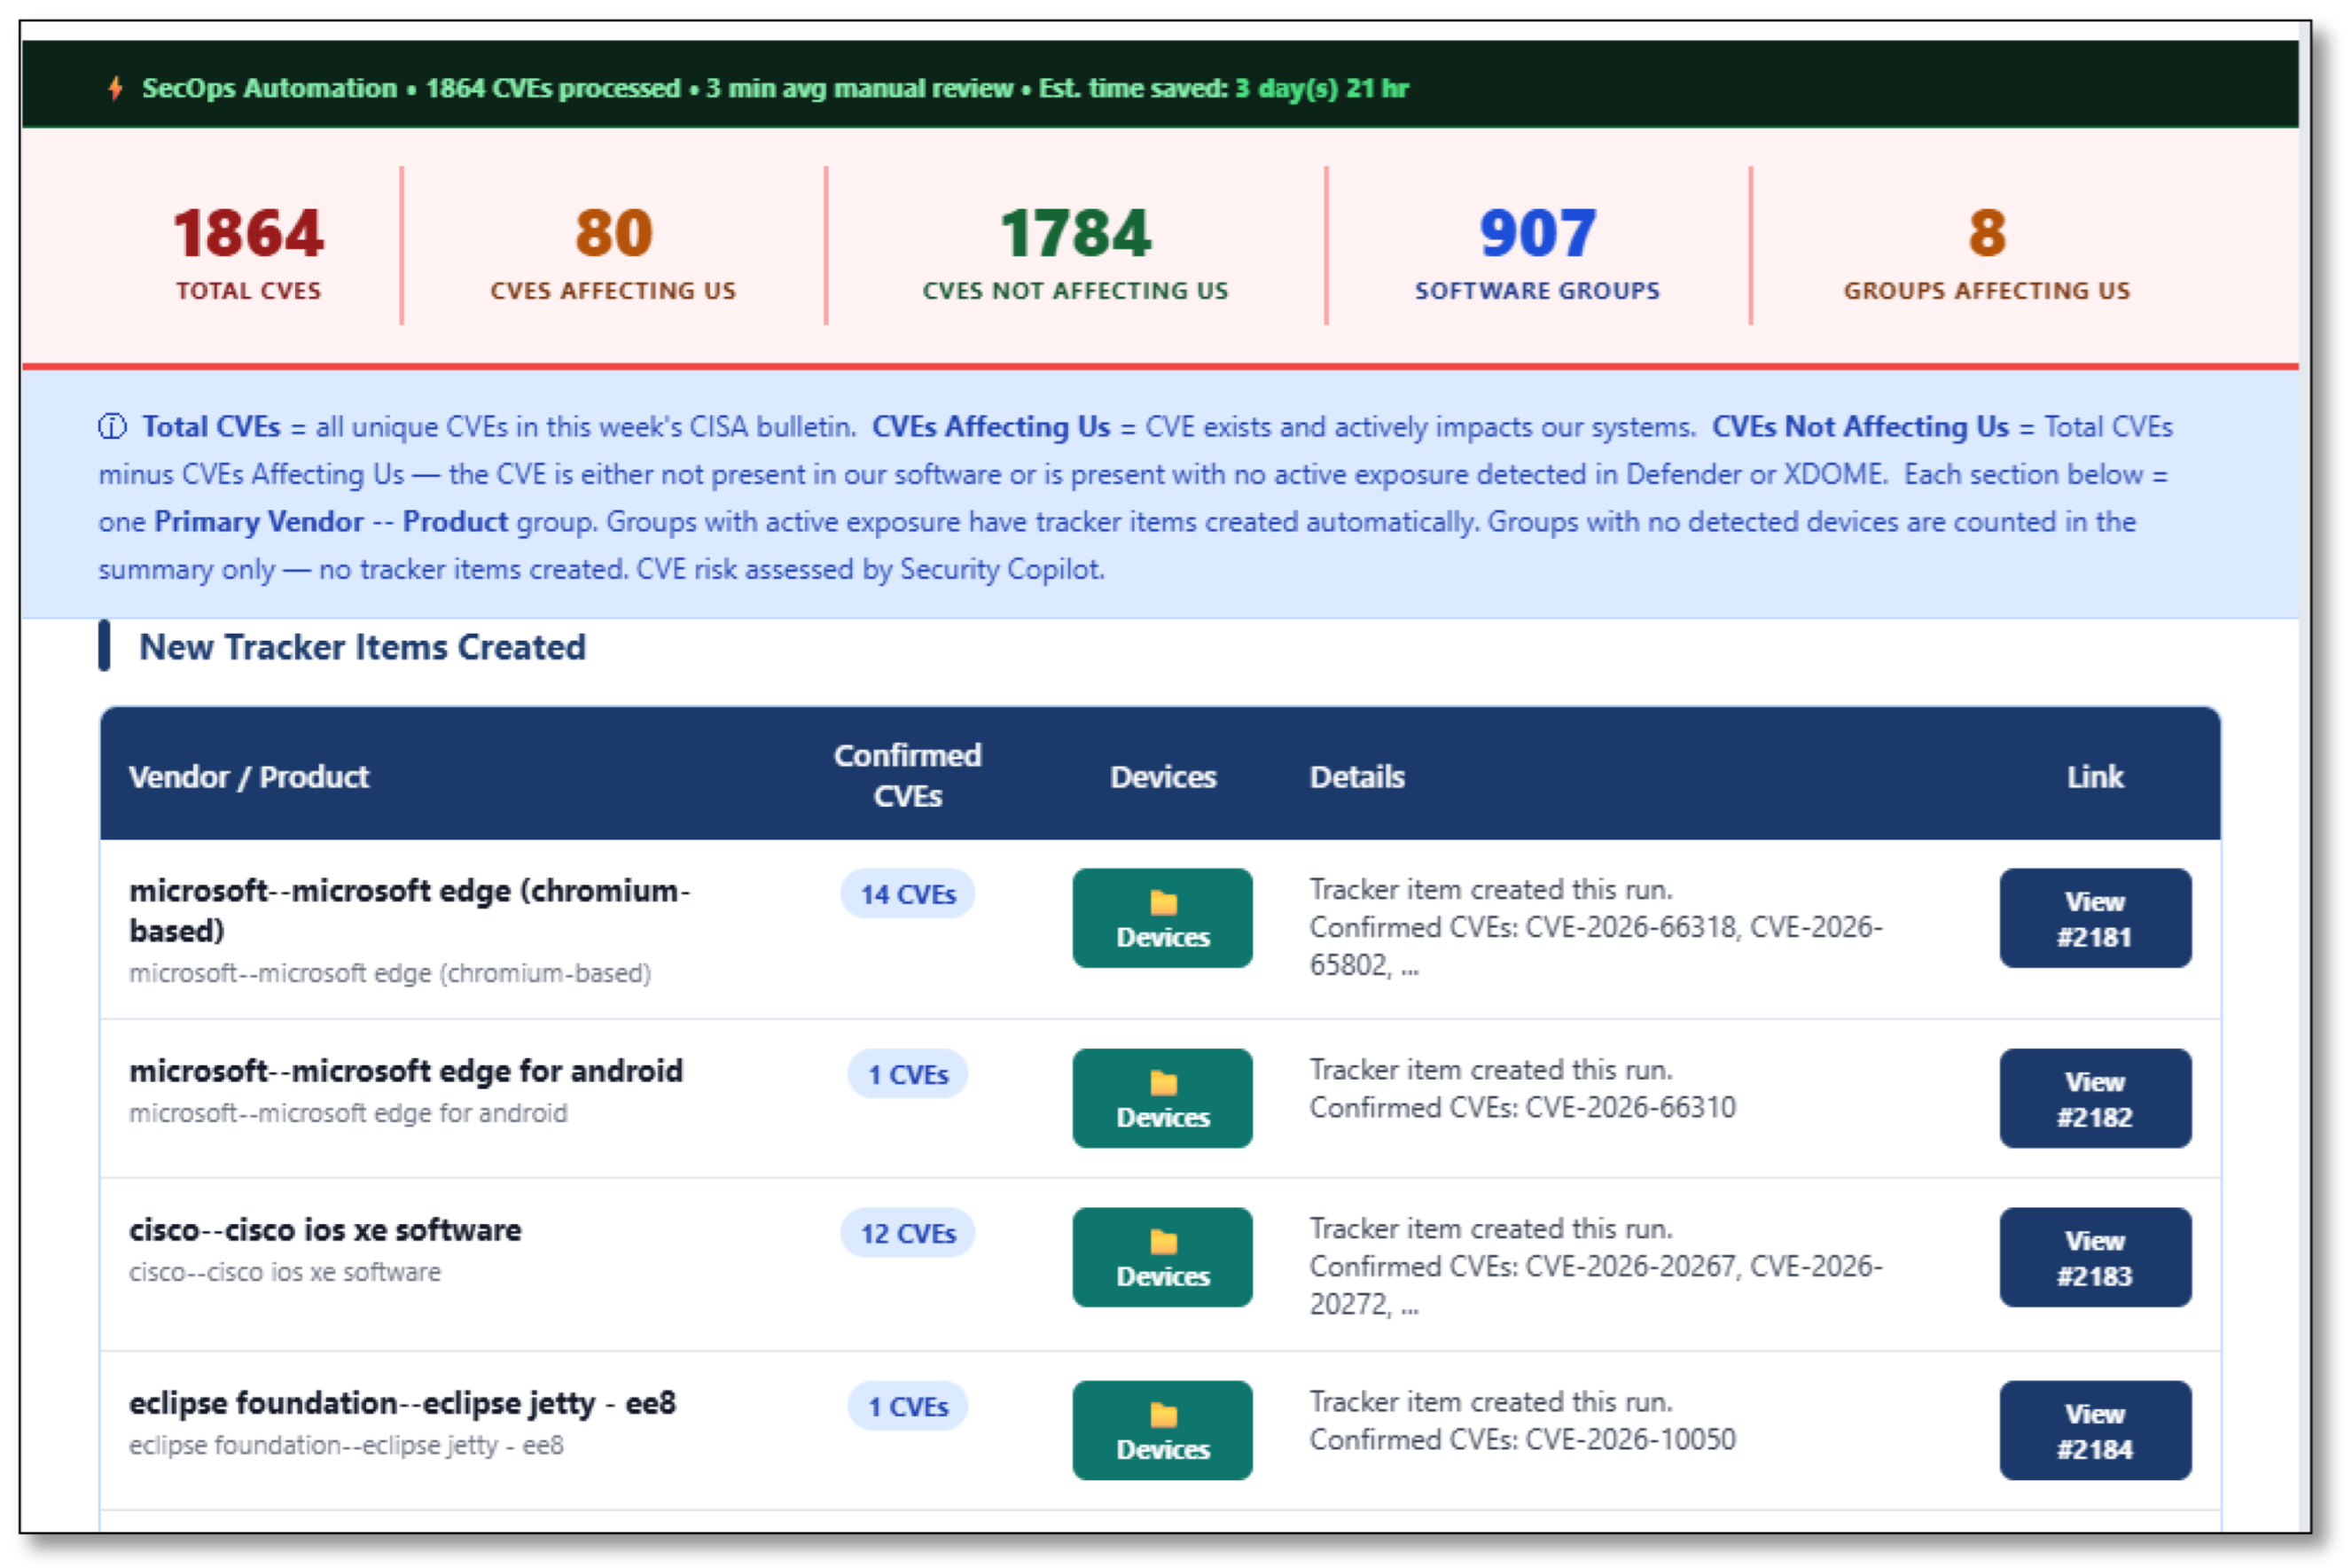Image resolution: width=2352 pixels, height=1568 pixels.
Task: Click the Details column header
Action: pyautogui.click(x=1357, y=777)
